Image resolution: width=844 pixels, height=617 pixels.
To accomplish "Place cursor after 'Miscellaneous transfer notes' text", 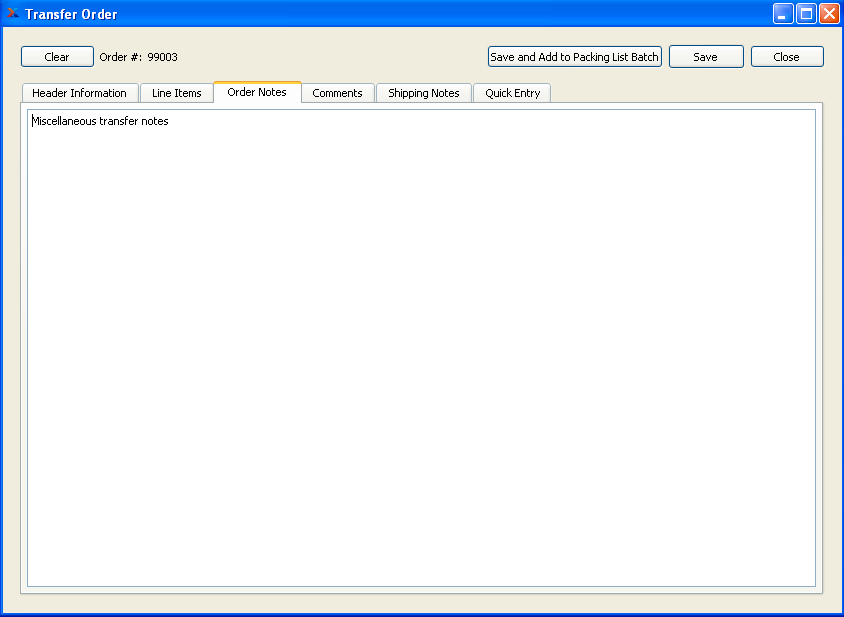I will [170, 120].
